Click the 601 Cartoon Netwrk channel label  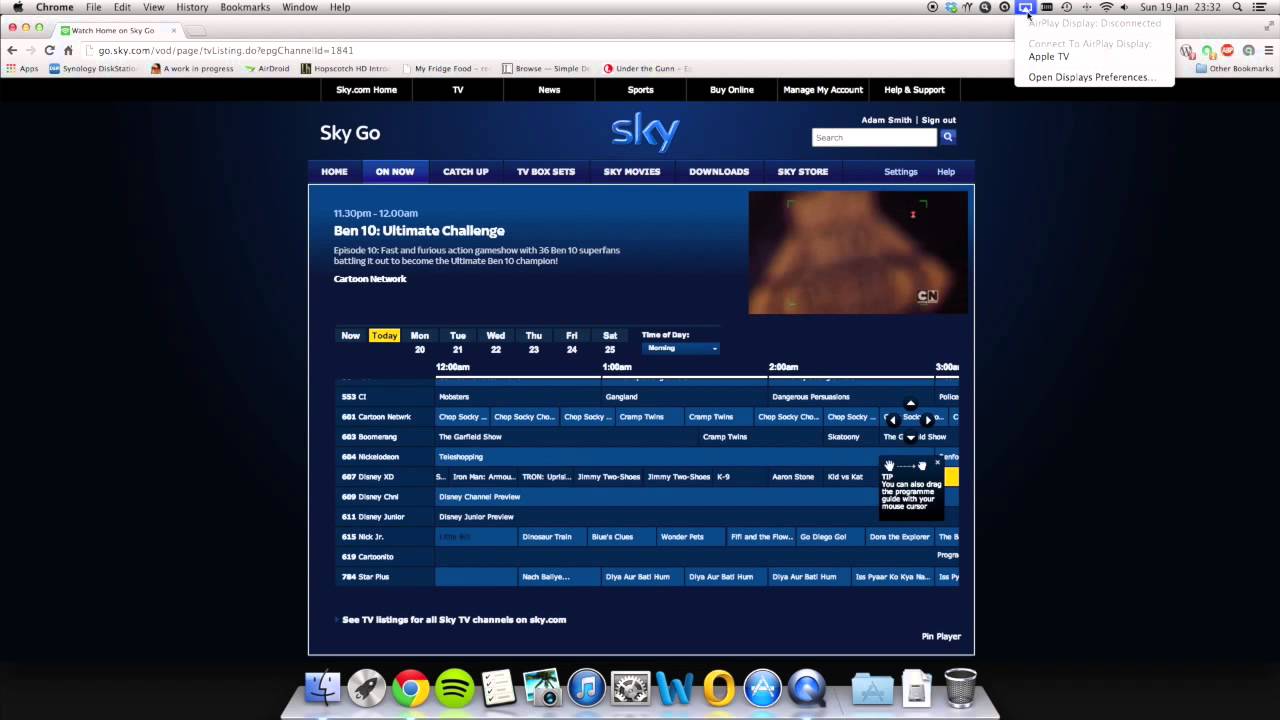pyautogui.click(x=376, y=417)
